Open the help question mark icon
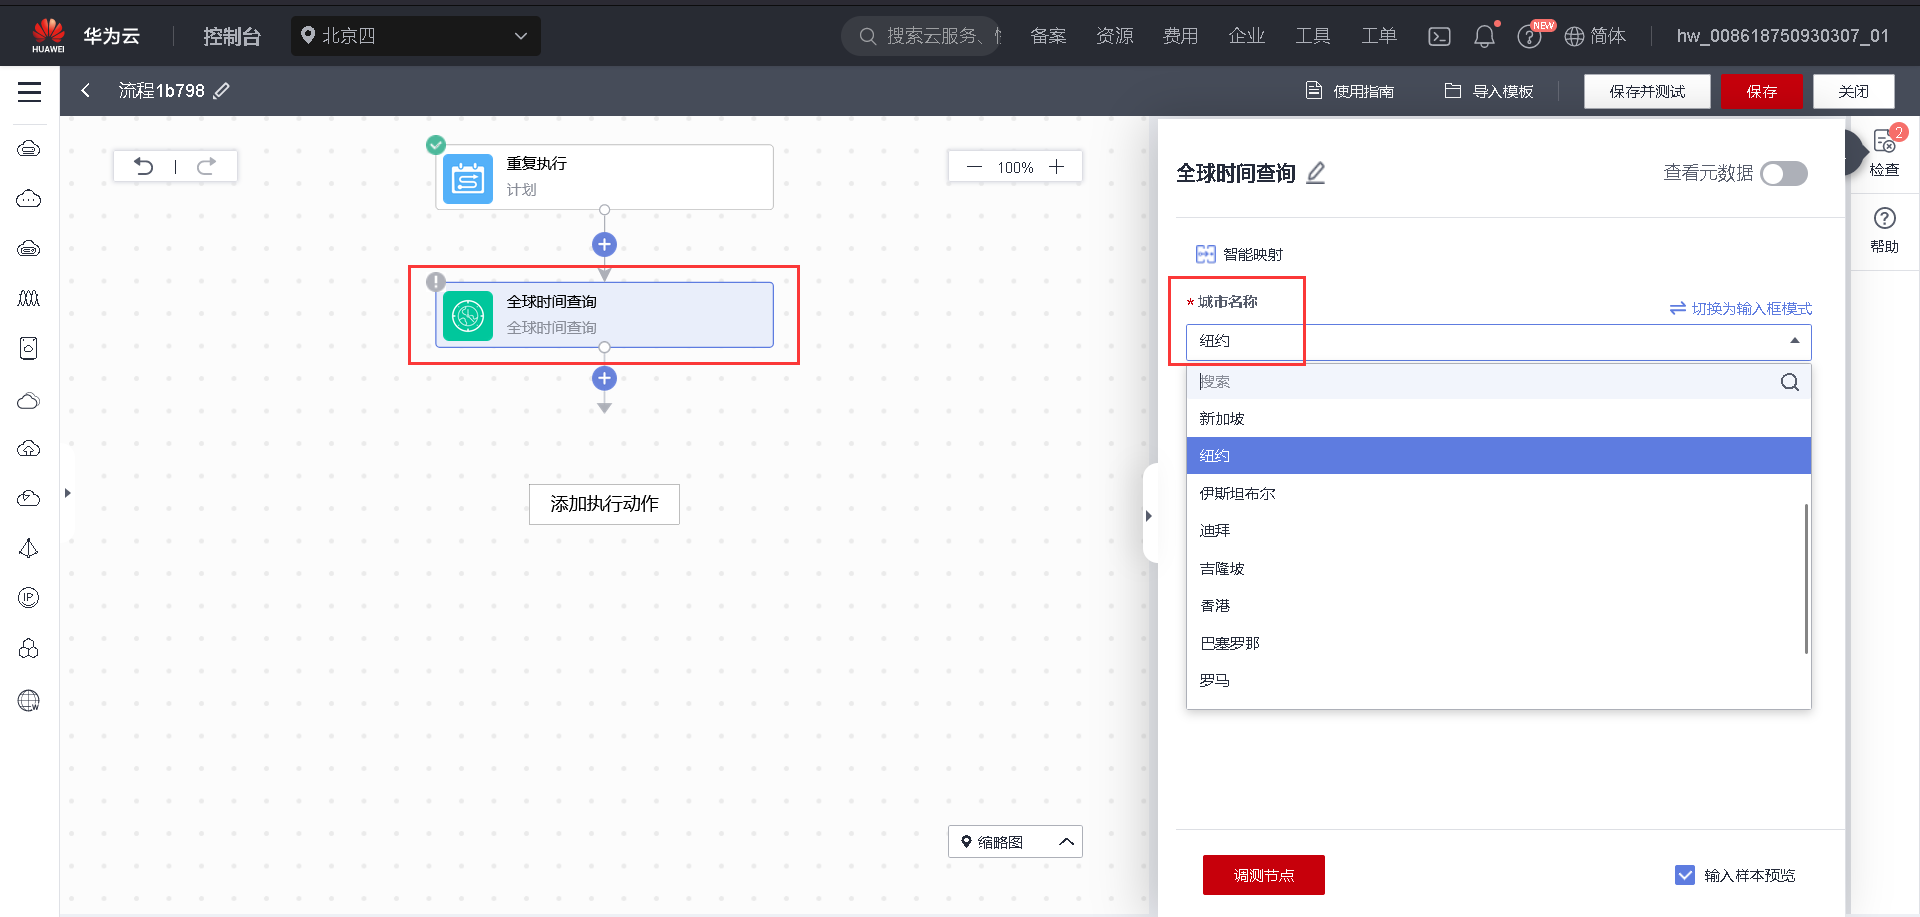 point(1529,36)
